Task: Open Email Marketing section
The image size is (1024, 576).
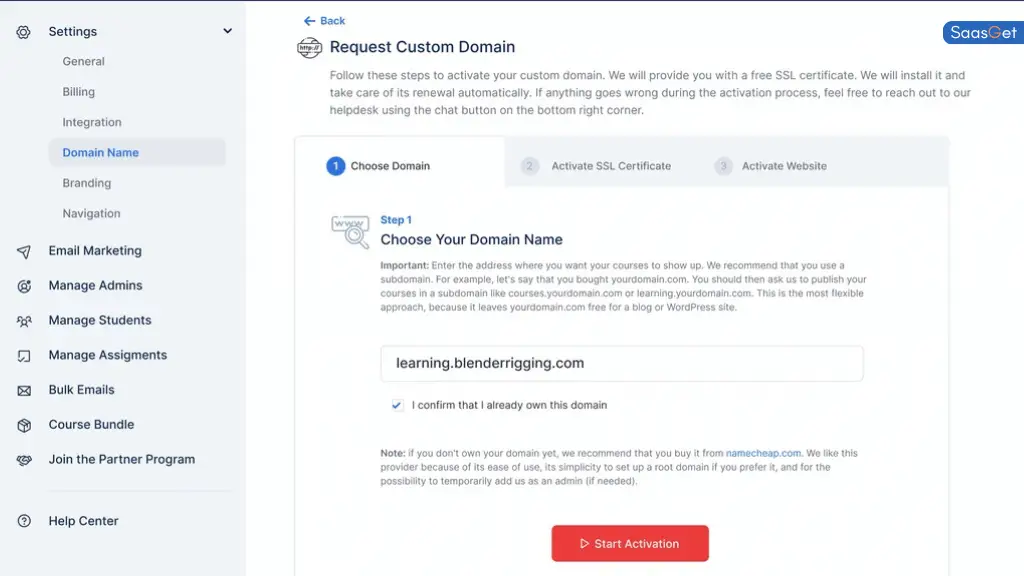Action: coord(95,251)
